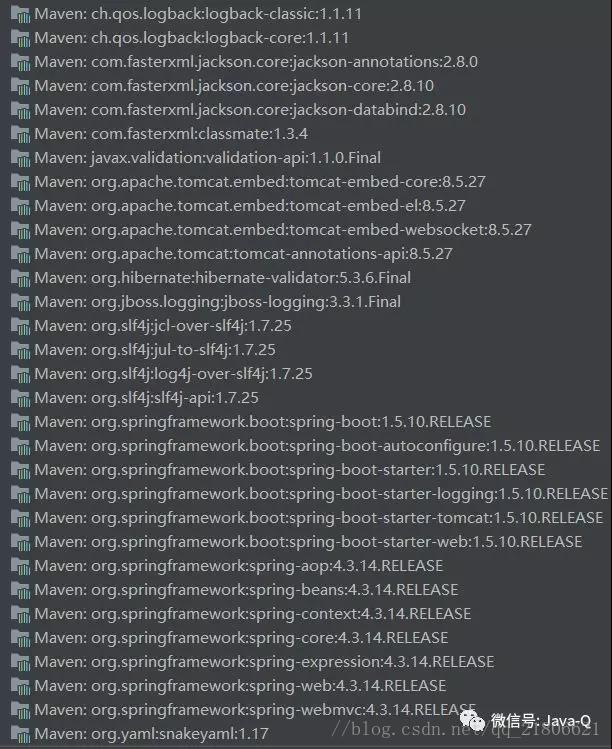Select Maven: ch.qos.logback:logback-core:1.1.11 row

click(180, 38)
